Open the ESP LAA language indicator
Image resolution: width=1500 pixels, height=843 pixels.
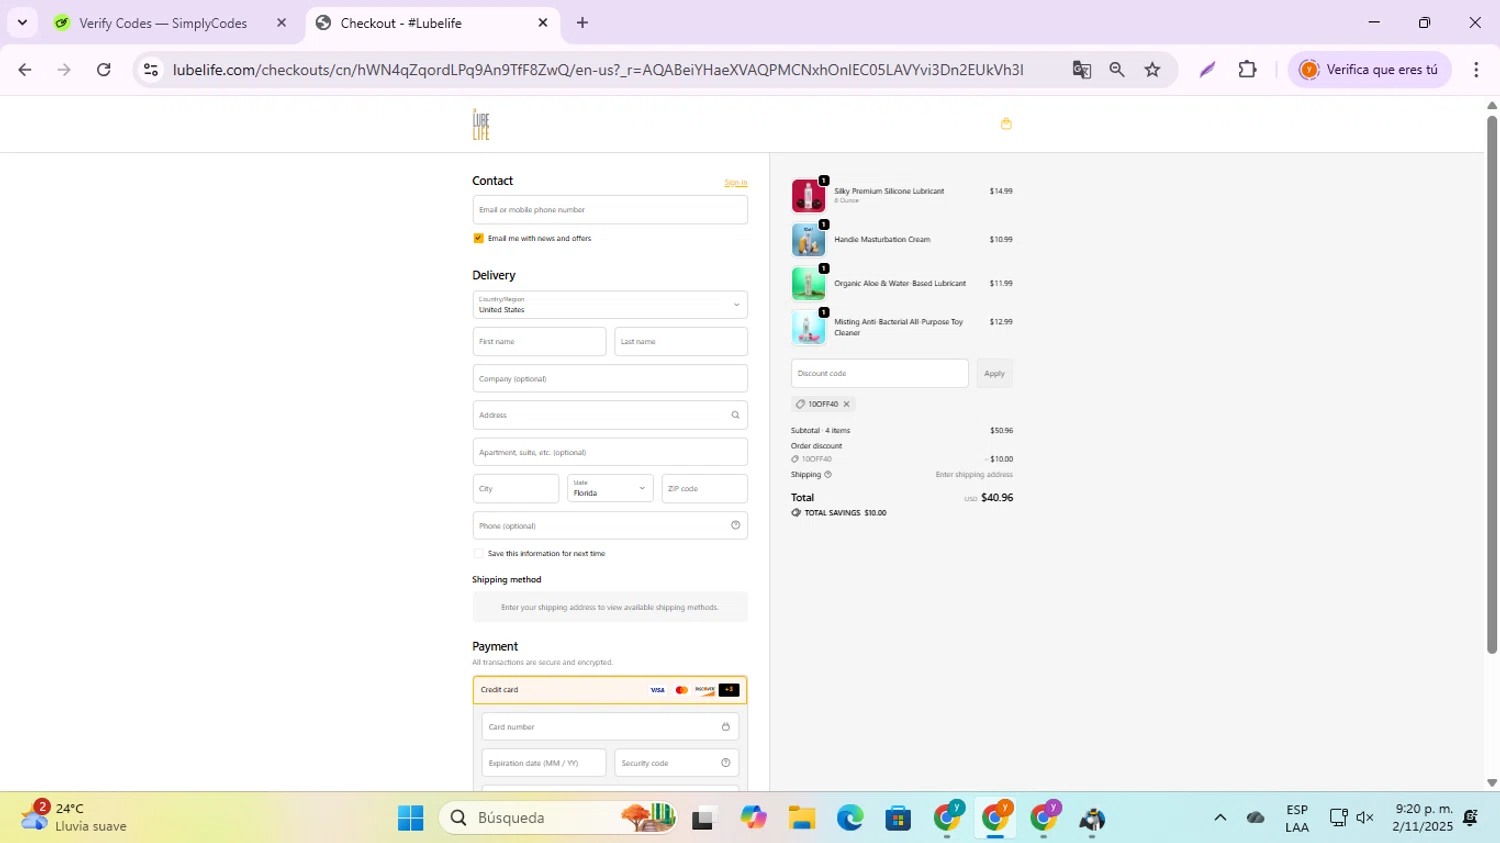pos(1297,818)
